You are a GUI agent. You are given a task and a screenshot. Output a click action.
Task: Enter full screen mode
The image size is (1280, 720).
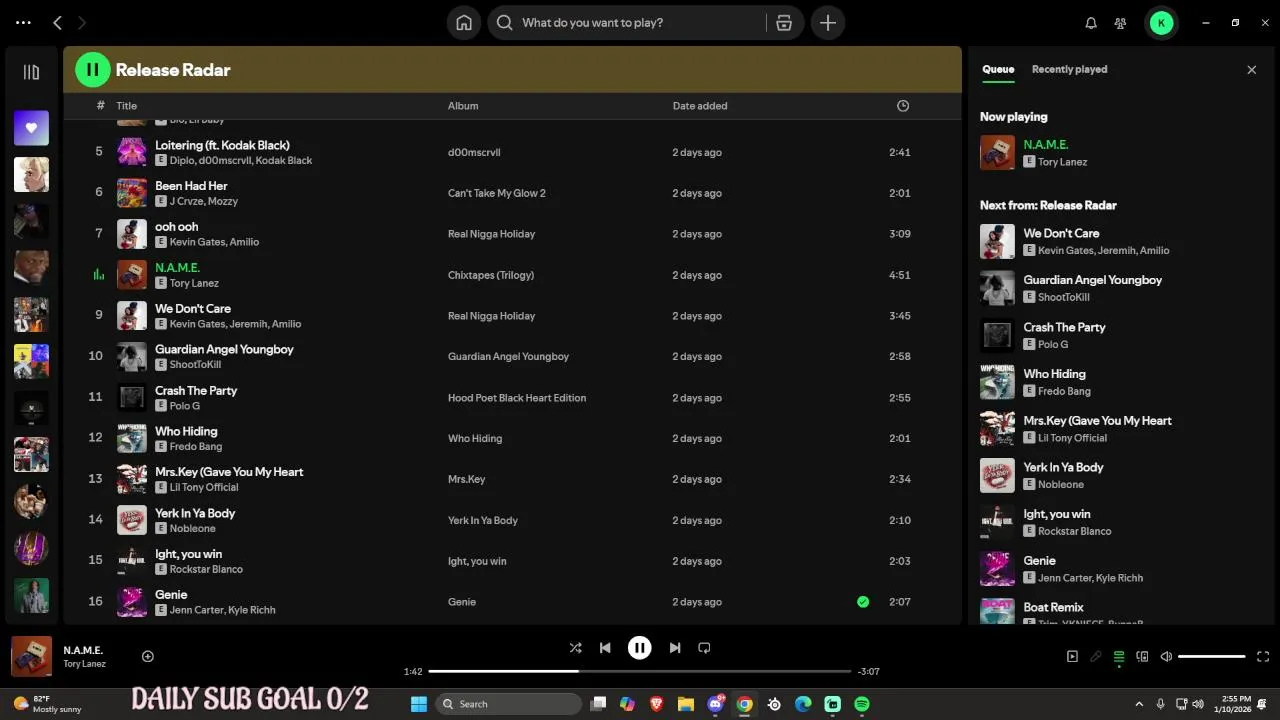coord(1263,657)
